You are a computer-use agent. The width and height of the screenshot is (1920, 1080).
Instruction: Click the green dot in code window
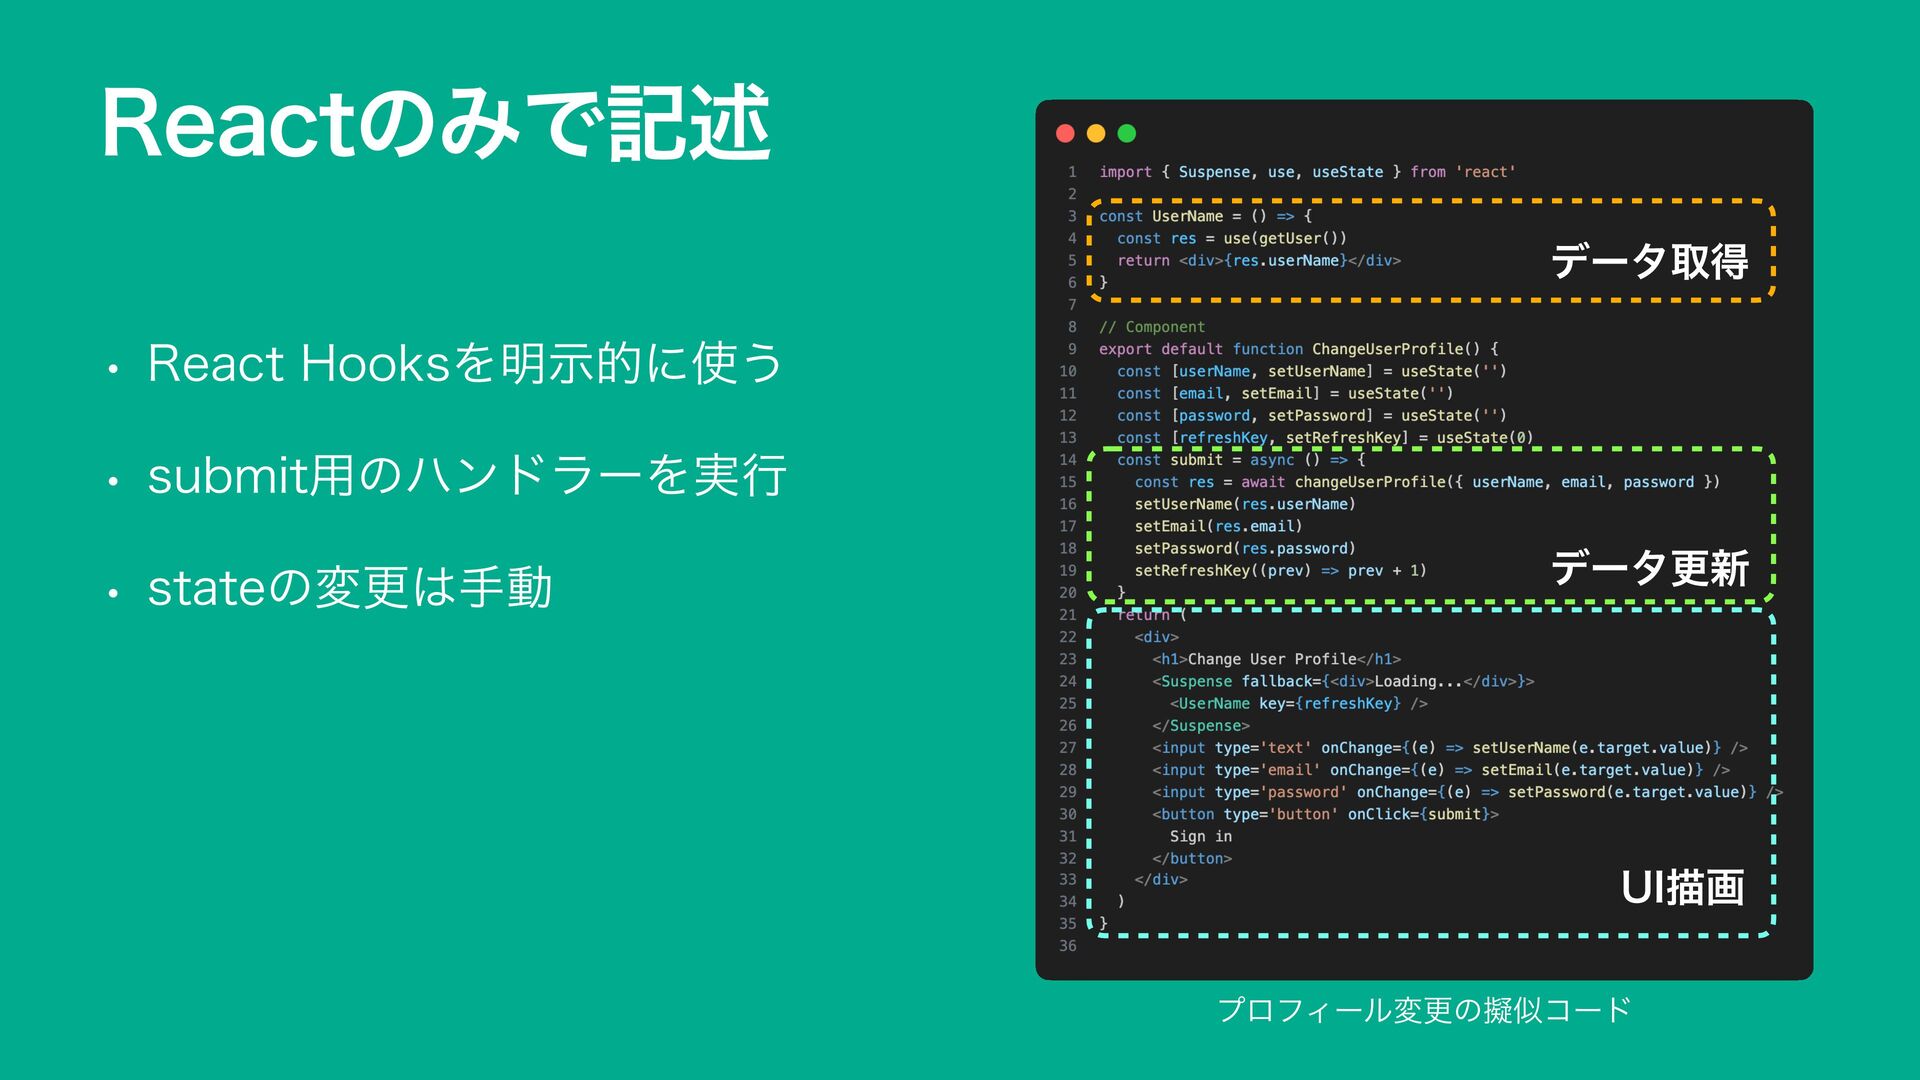1127,133
